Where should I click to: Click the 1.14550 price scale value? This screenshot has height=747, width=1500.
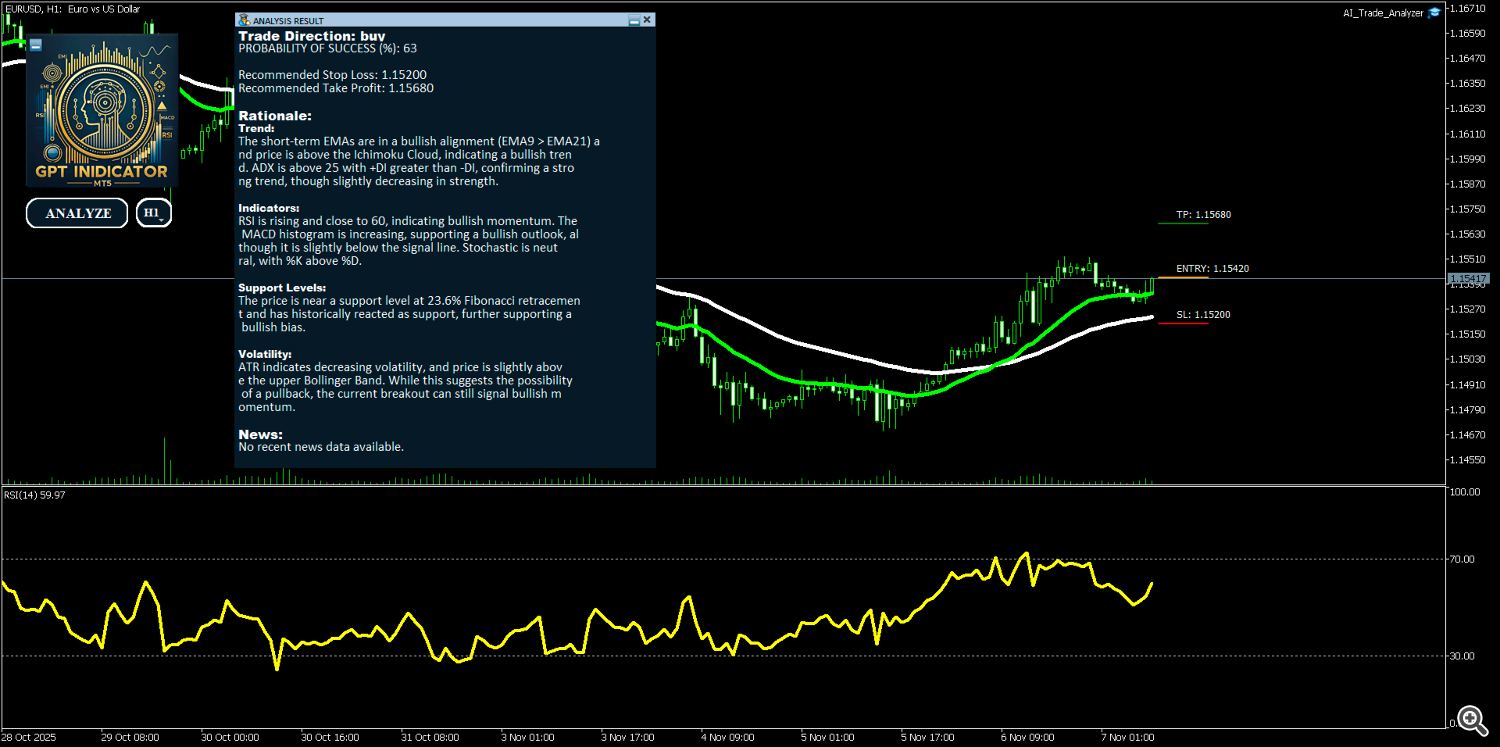(x=1470, y=460)
